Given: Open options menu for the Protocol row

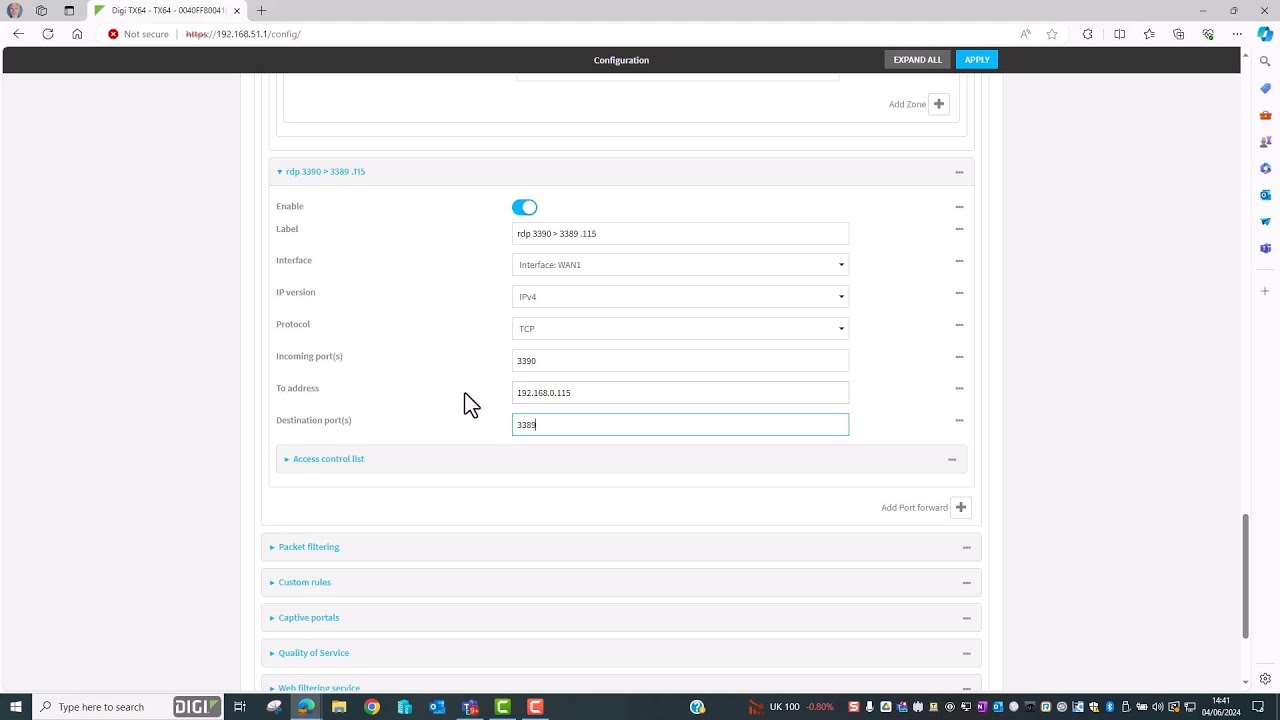Looking at the screenshot, I should click(x=959, y=325).
